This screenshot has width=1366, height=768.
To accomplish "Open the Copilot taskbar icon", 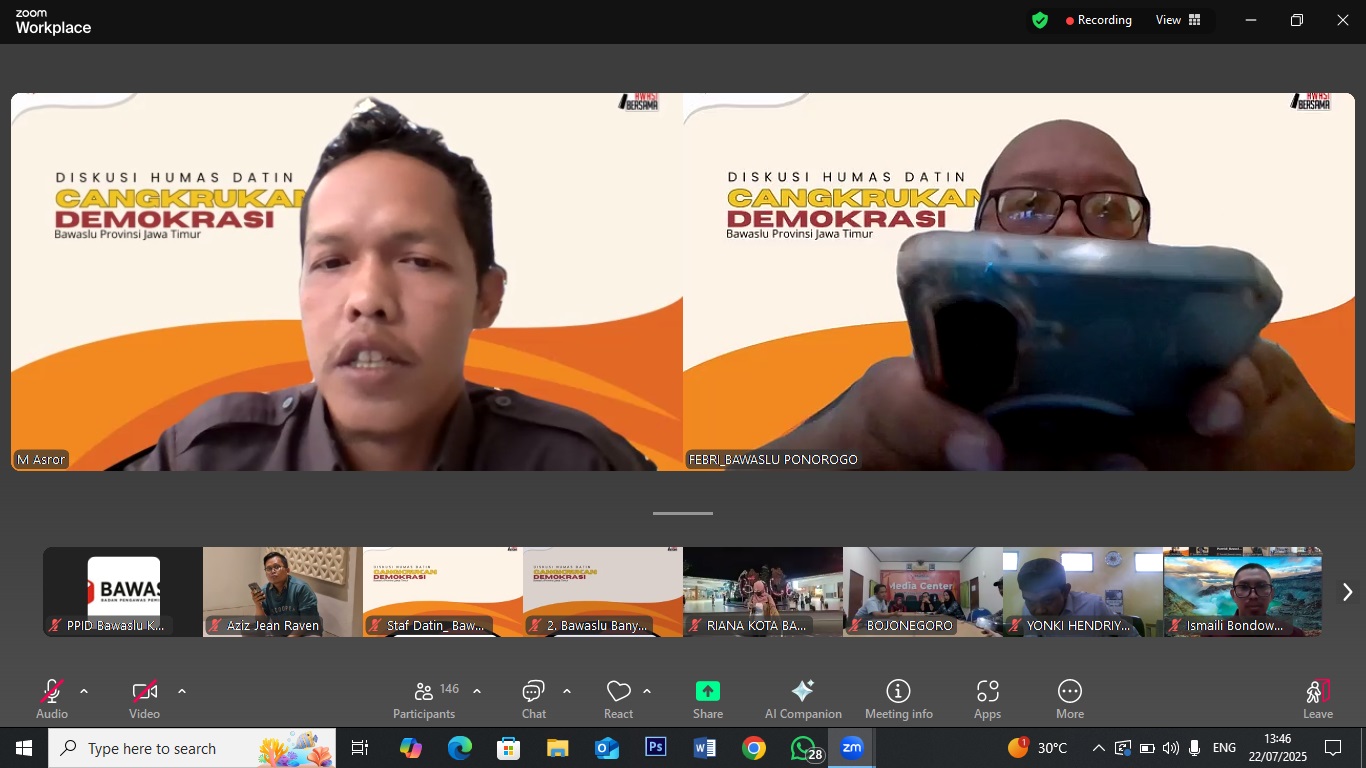I will pyautogui.click(x=411, y=748).
